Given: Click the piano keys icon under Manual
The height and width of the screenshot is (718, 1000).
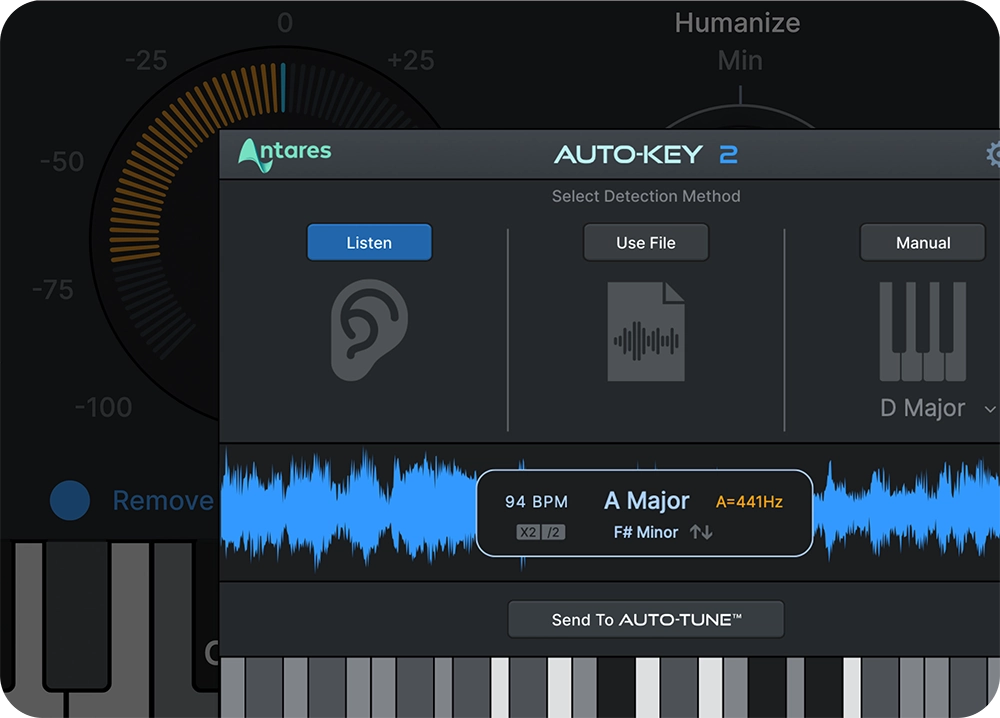Looking at the screenshot, I should point(921,330).
